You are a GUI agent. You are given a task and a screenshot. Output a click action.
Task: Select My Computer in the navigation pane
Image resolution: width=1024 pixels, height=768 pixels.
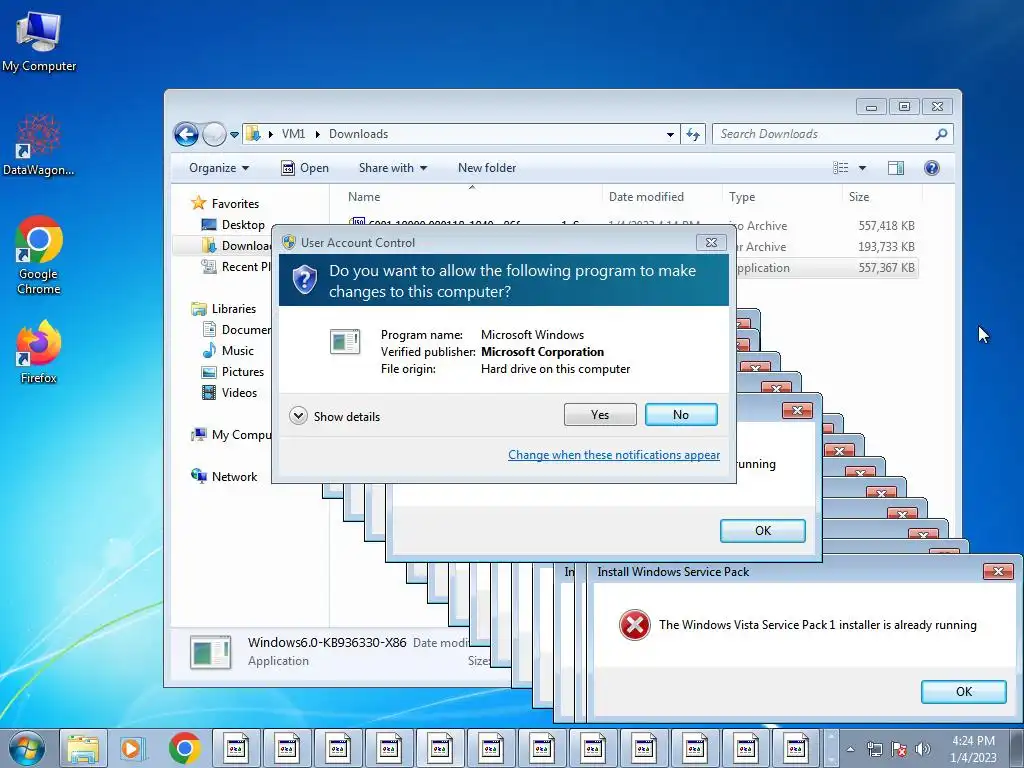(231, 434)
